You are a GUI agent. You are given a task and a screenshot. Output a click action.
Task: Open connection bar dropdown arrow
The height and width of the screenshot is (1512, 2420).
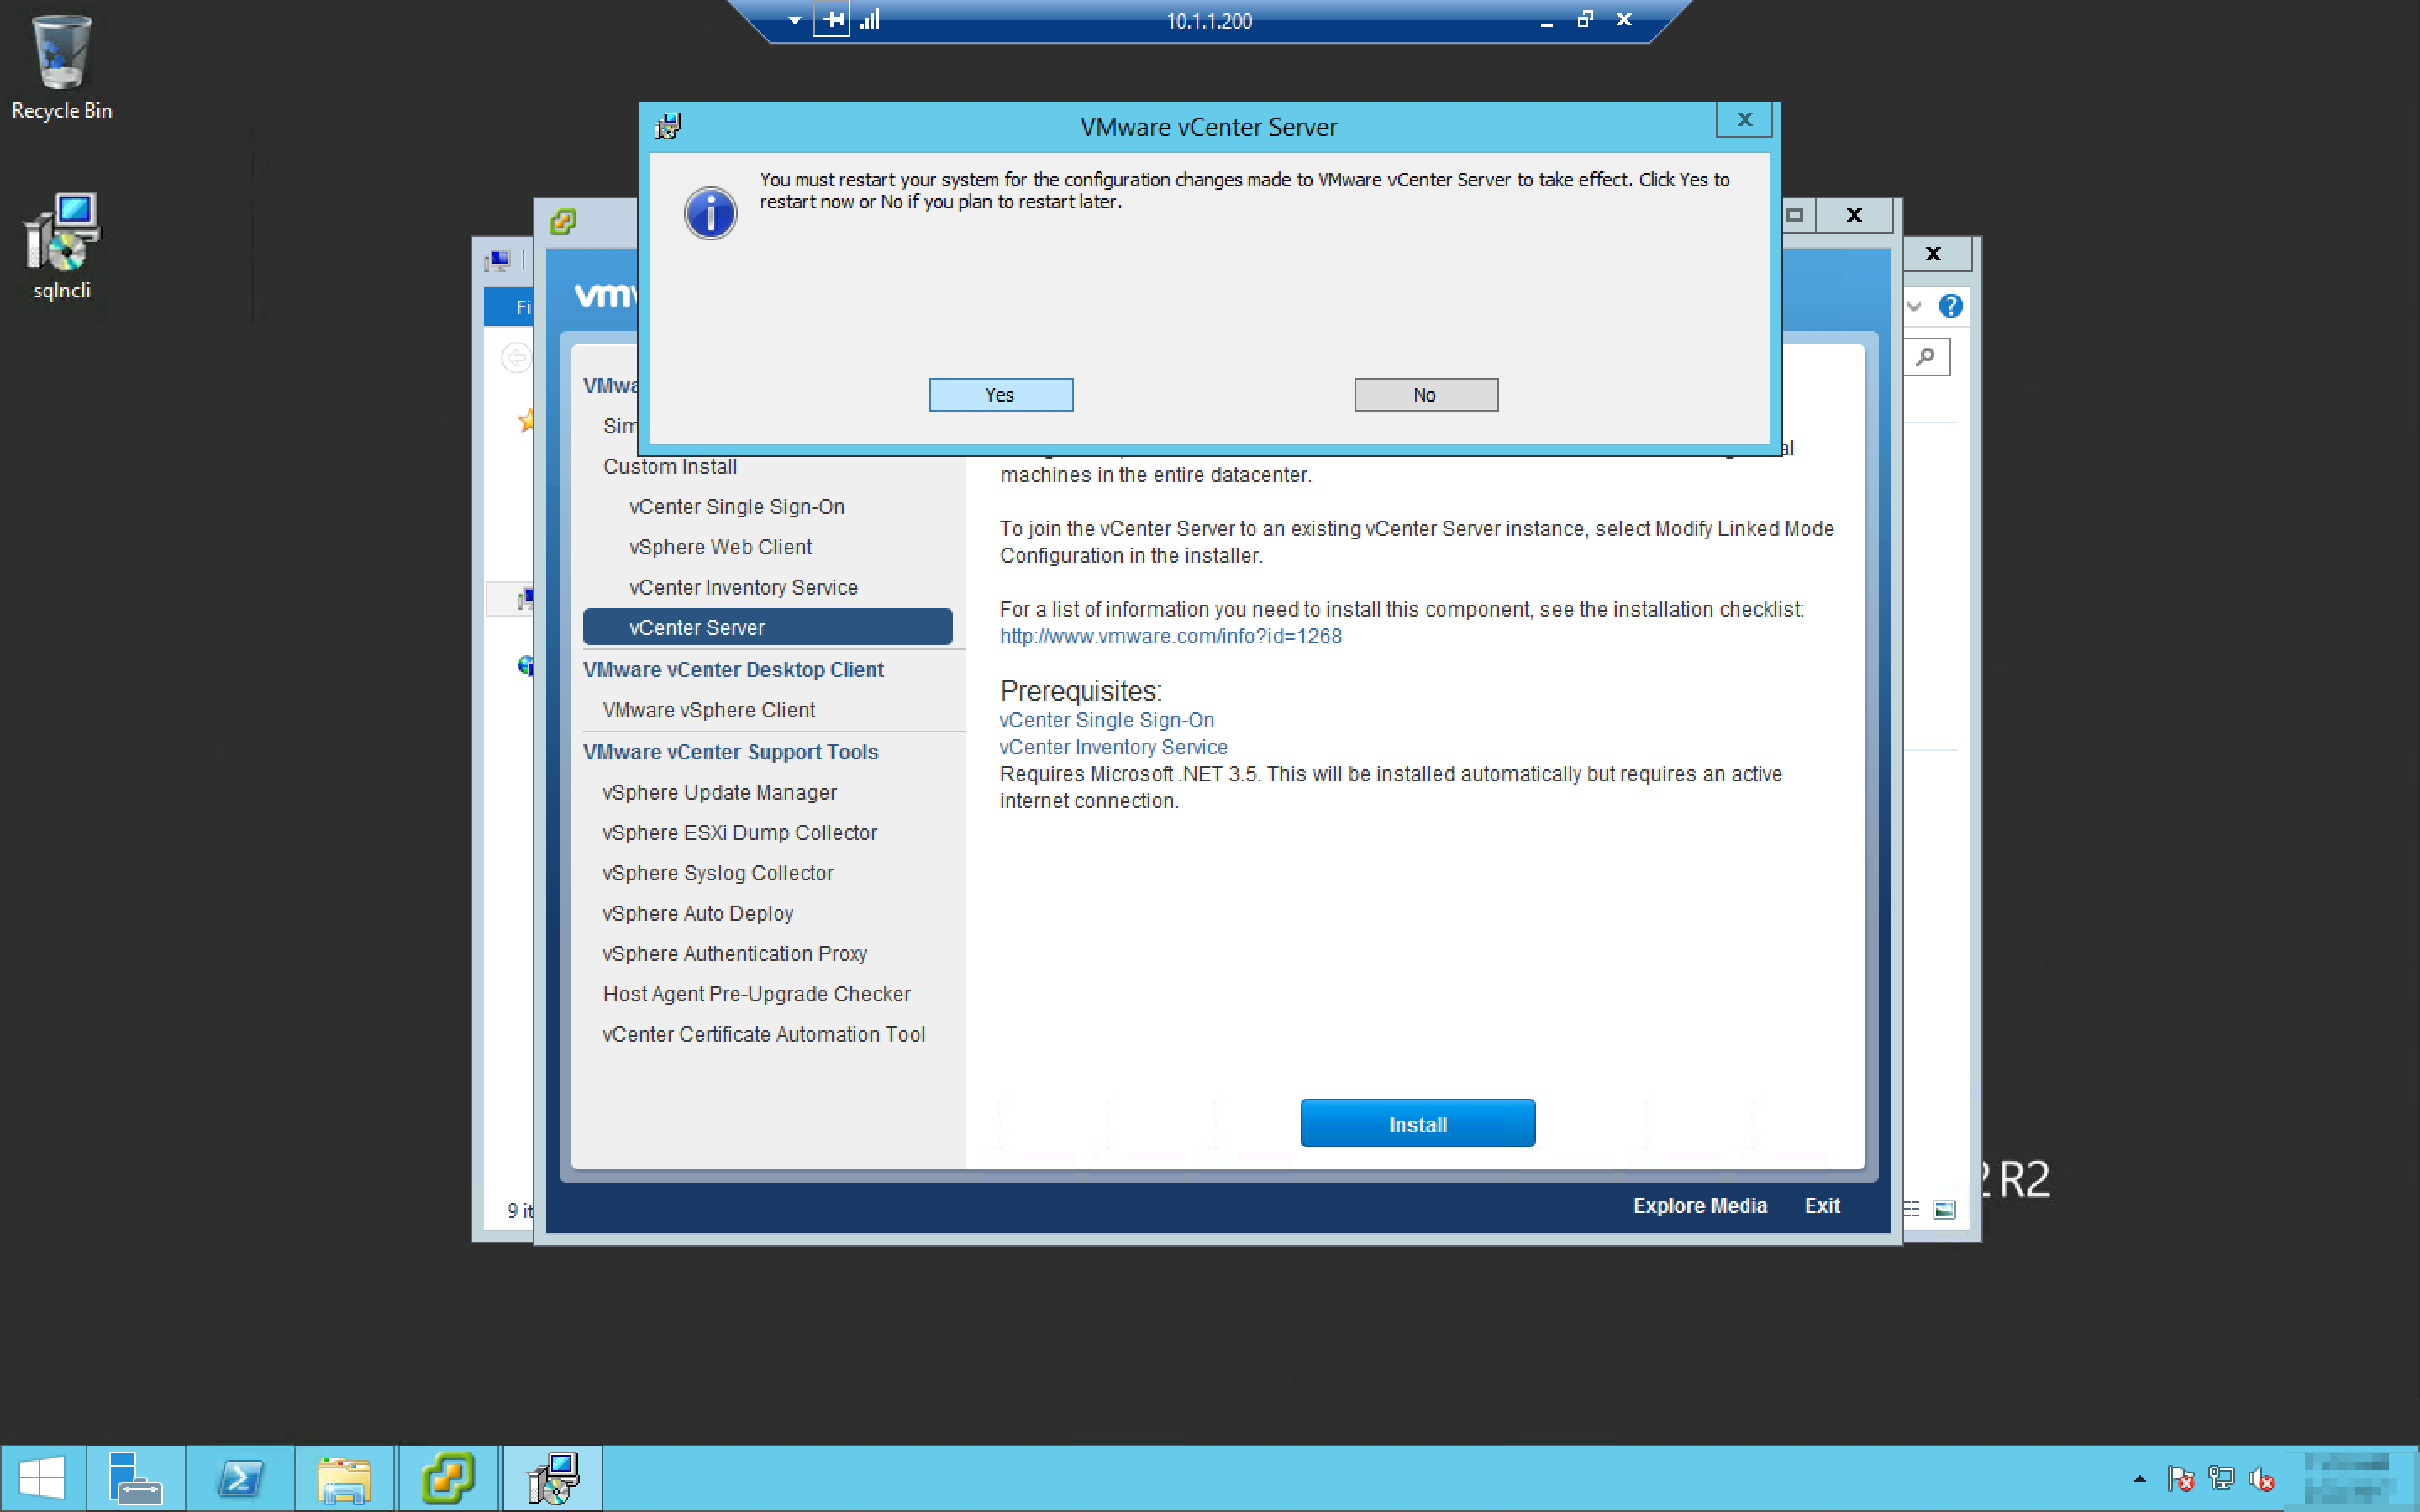coord(794,20)
